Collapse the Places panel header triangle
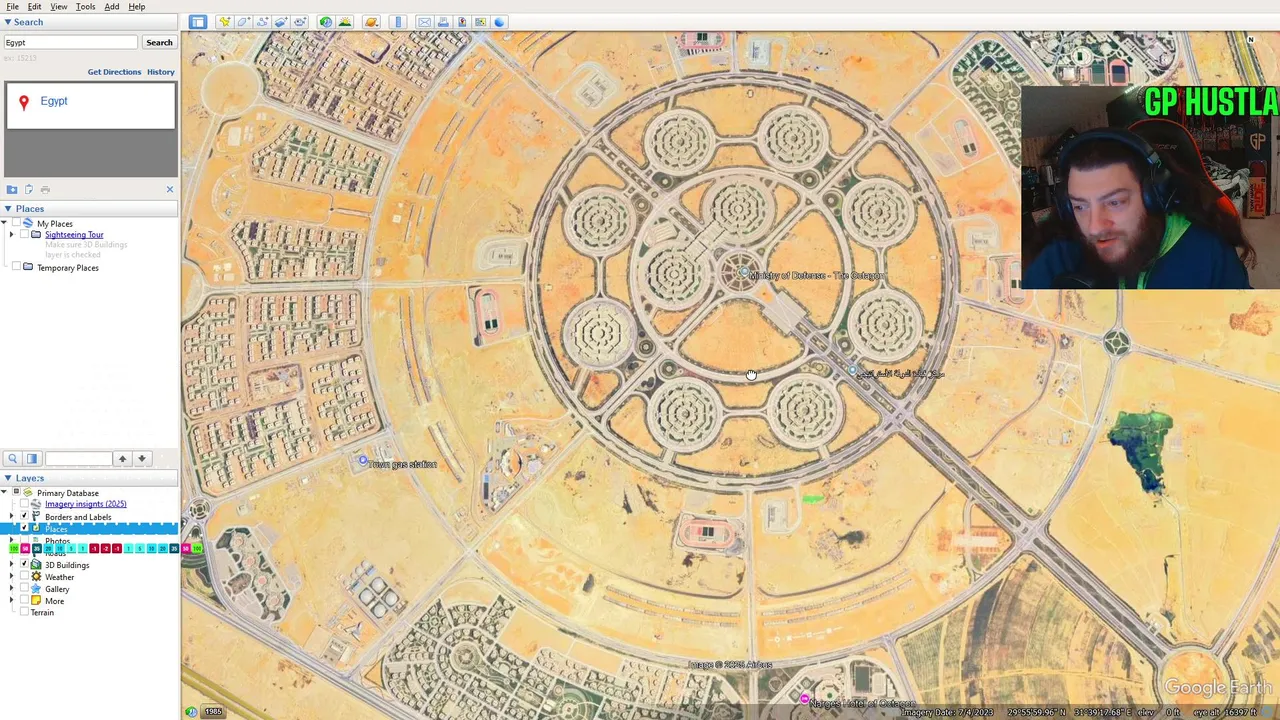Screen dimensions: 1280x720 (x=8, y=209)
